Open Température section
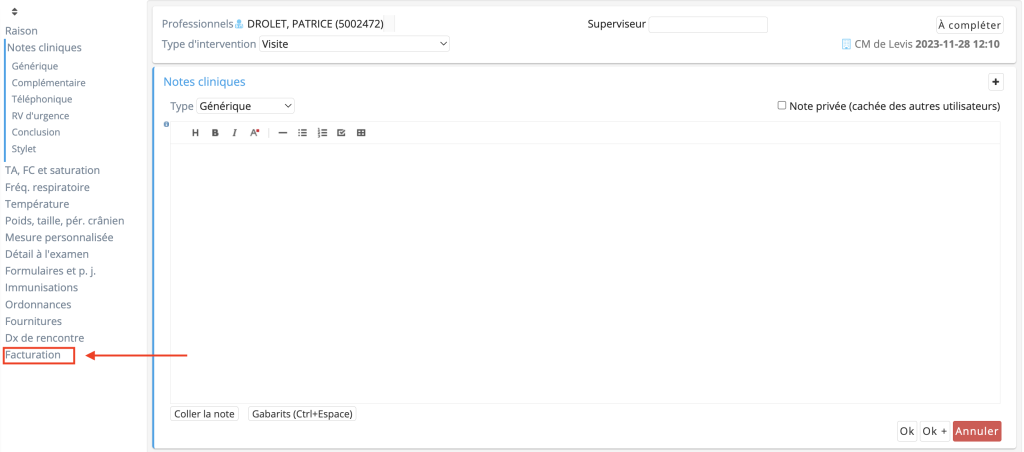The image size is (1024, 452). (37, 204)
